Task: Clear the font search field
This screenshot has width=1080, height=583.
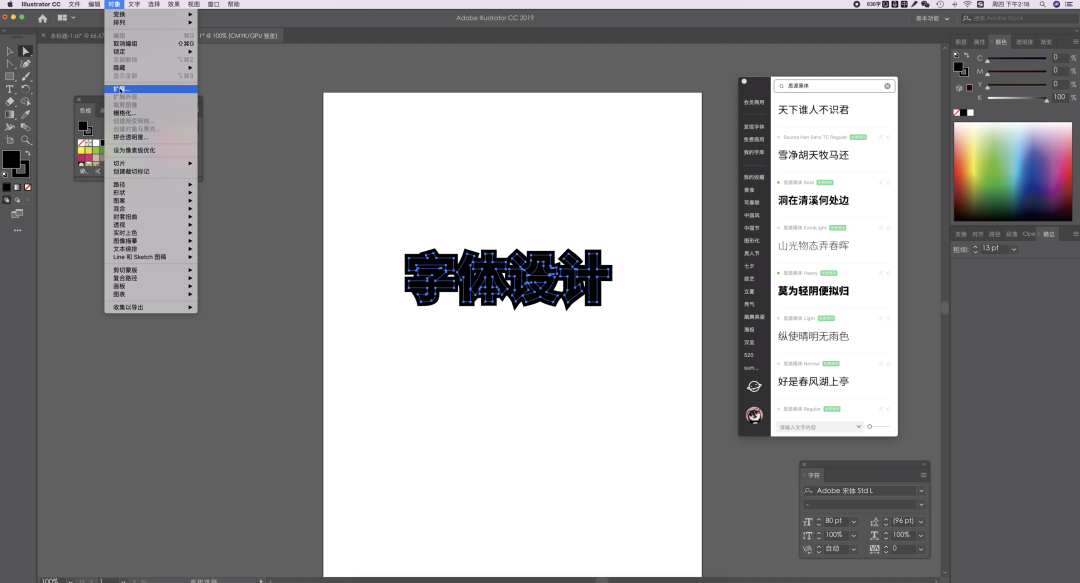Action: (887, 86)
